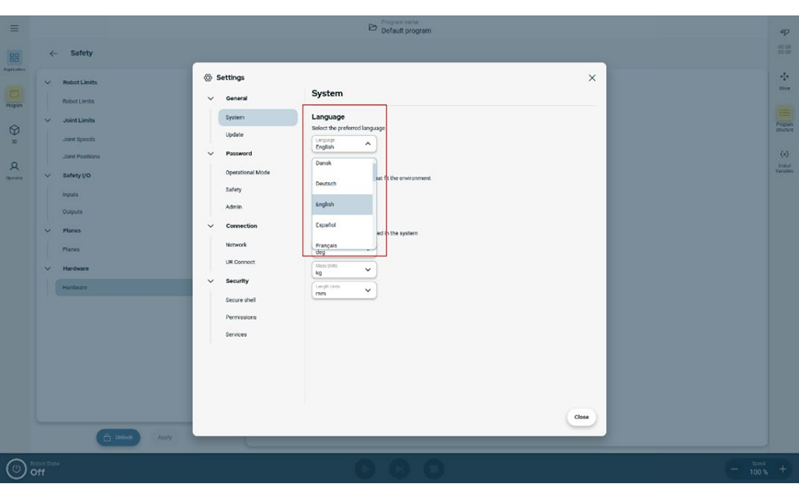Open the Mass Units kg dropdown
The image size is (800, 500).
tap(344, 270)
